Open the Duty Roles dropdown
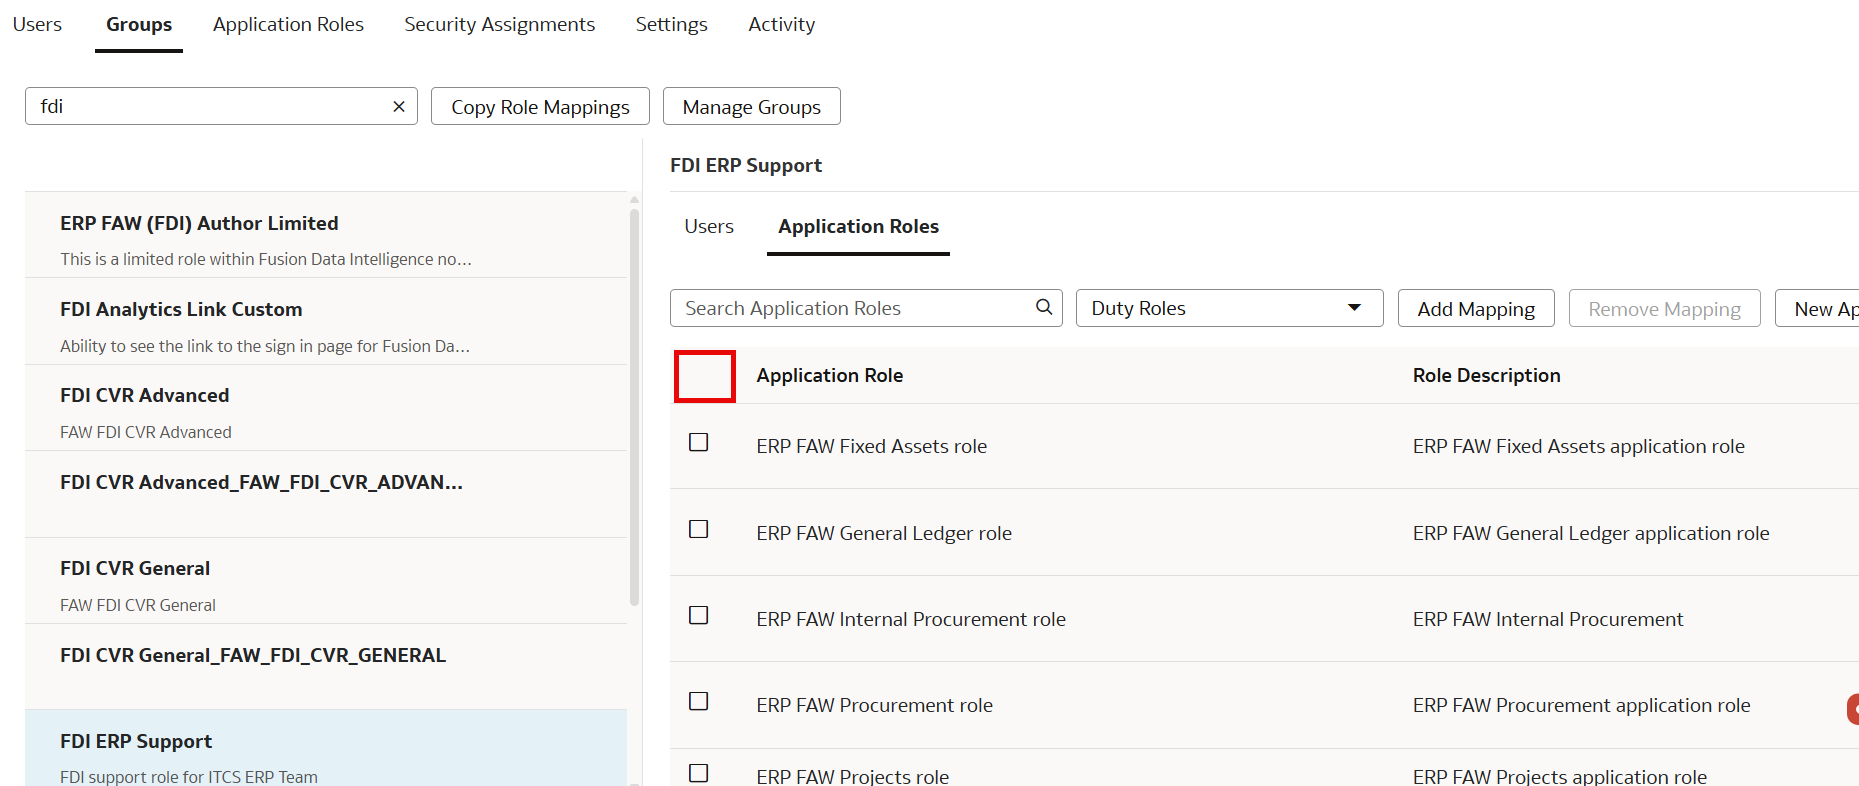 click(x=1229, y=308)
